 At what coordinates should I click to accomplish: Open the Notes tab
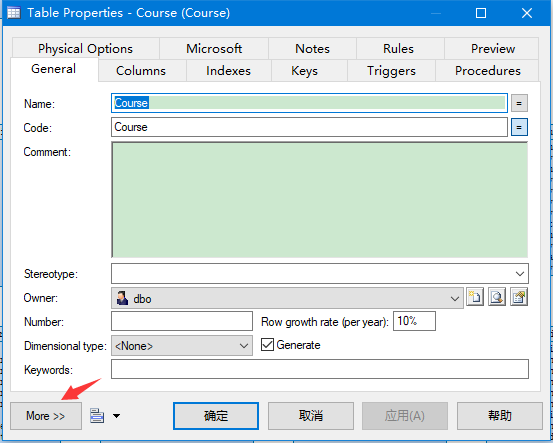[312, 49]
